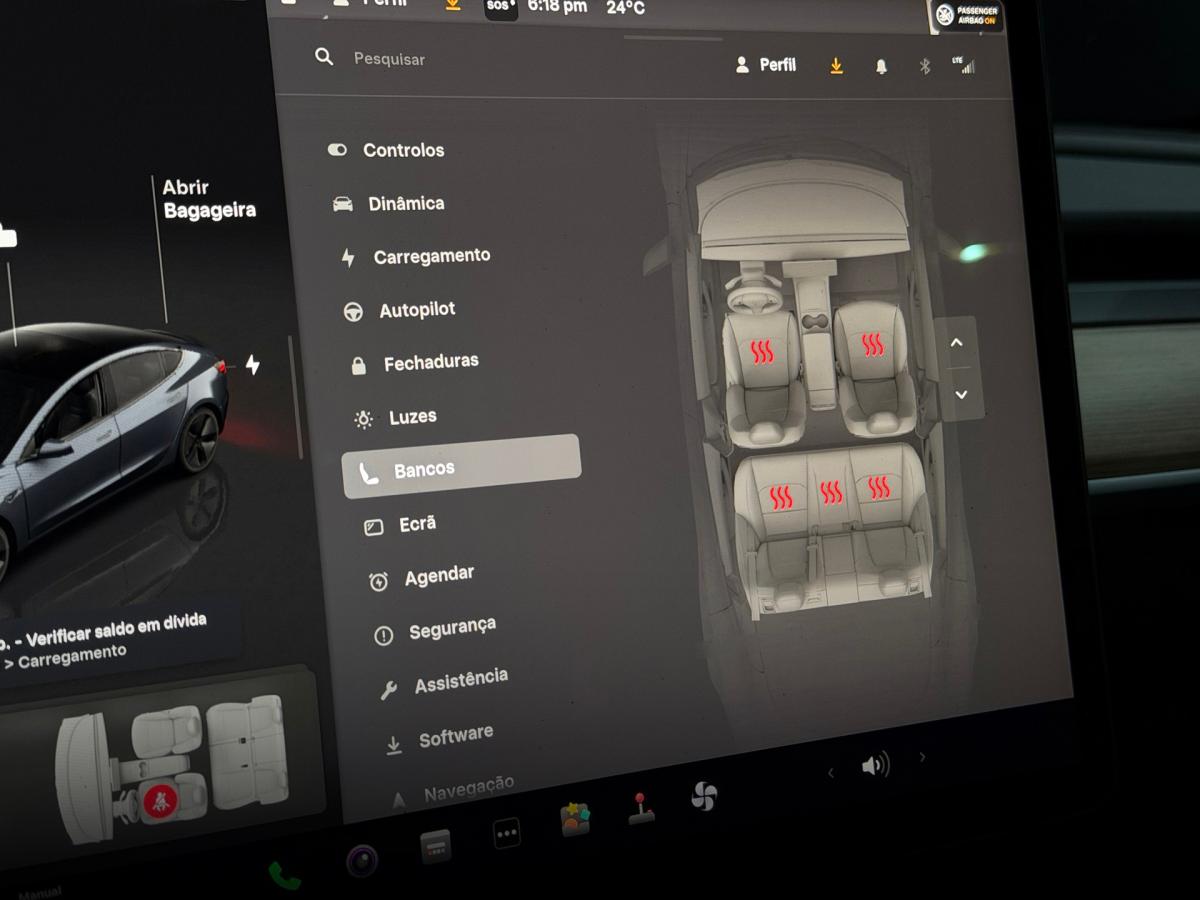Viewport: 1200px width, 900px height.
Task: Select Autopilot in the settings sidebar
Action: [x=399, y=310]
